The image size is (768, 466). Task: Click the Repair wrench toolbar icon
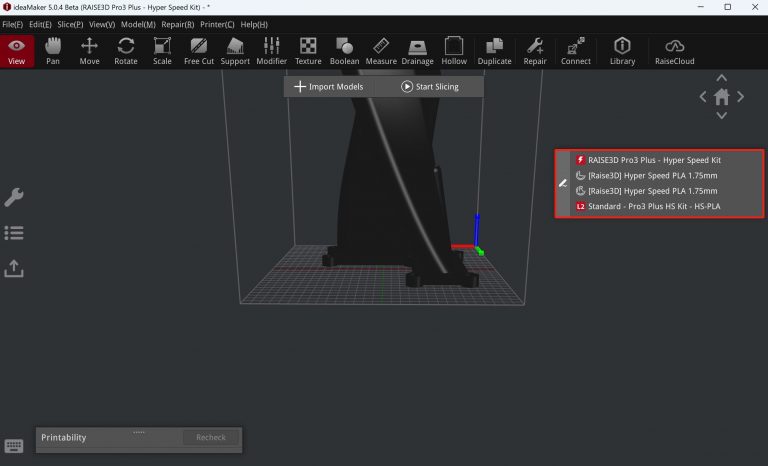click(535, 51)
